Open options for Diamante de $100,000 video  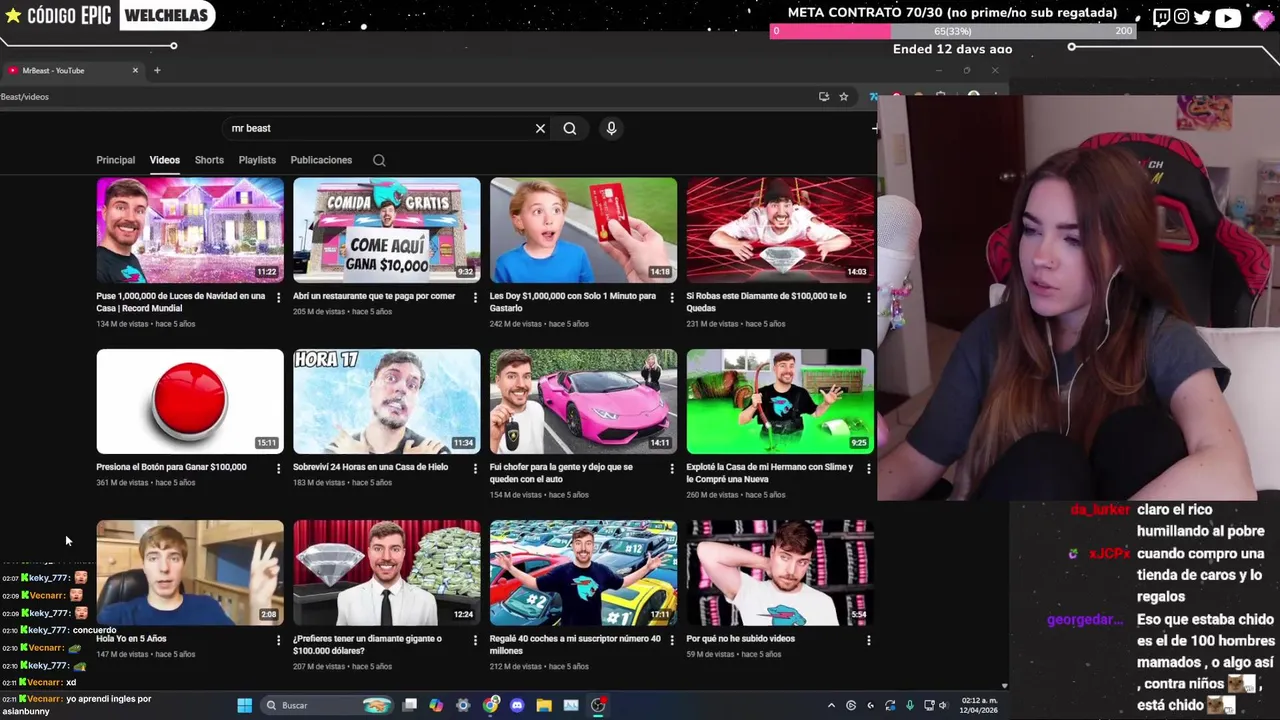click(x=868, y=297)
